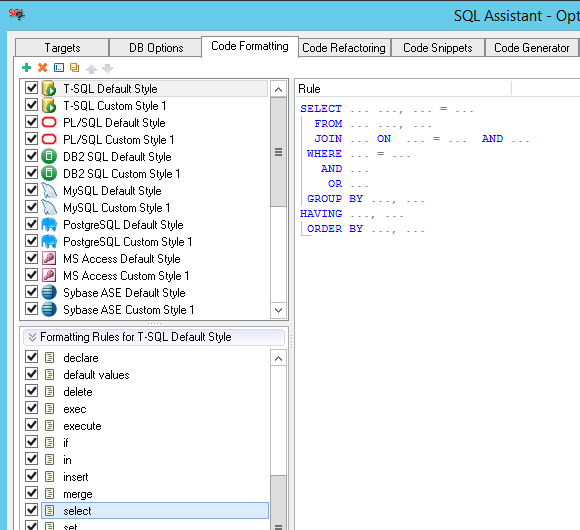Open the Code Generator tab

click(532, 48)
